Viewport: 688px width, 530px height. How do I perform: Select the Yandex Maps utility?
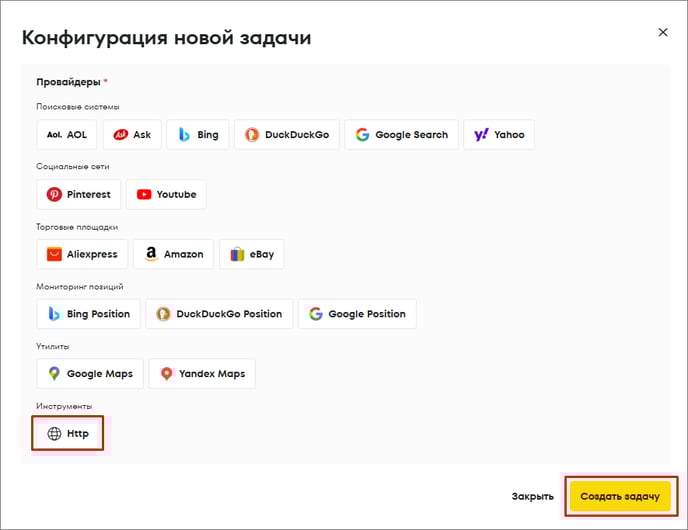tap(202, 374)
